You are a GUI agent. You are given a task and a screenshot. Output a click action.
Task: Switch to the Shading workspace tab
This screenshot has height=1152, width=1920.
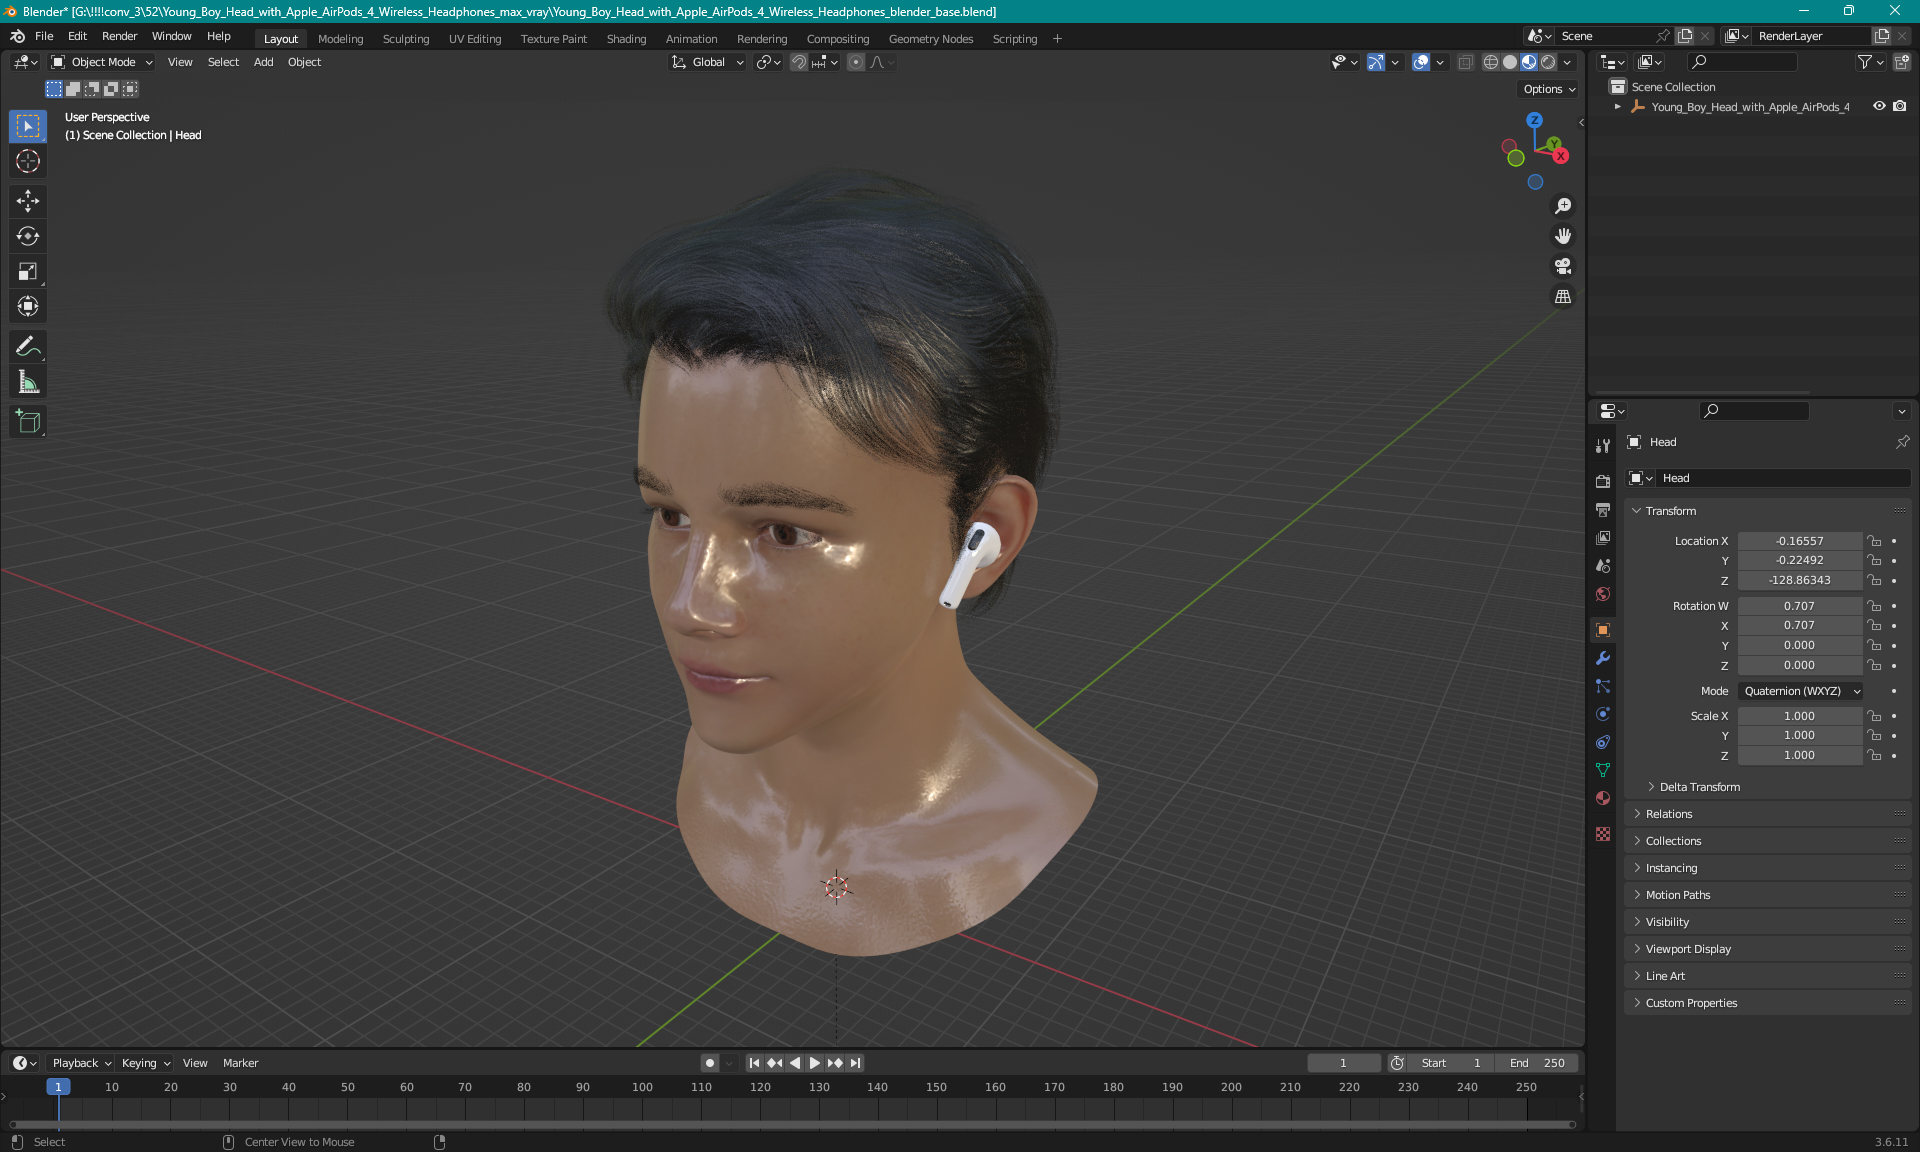[626, 39]
